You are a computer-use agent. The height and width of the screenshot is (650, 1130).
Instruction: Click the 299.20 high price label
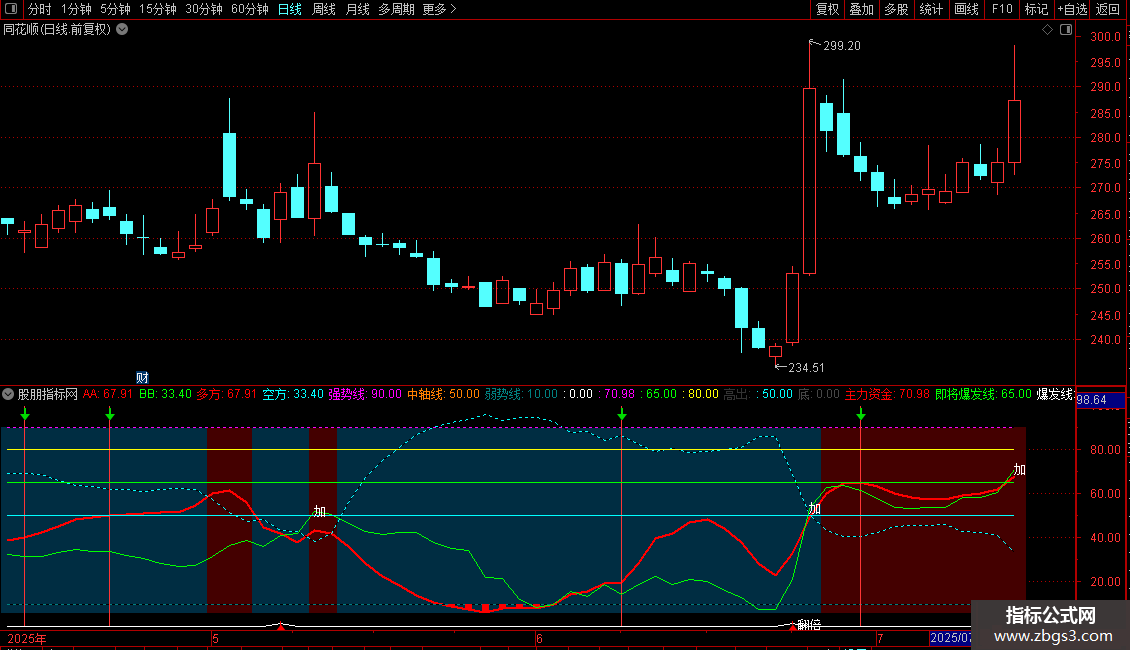point(842,45)
